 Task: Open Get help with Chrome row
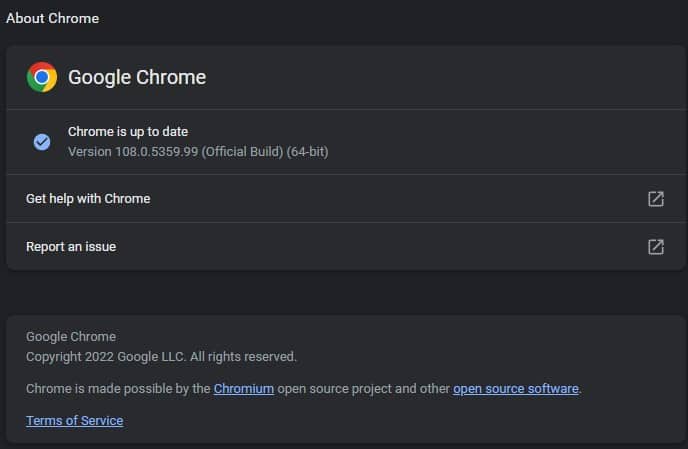click(346, 199)
